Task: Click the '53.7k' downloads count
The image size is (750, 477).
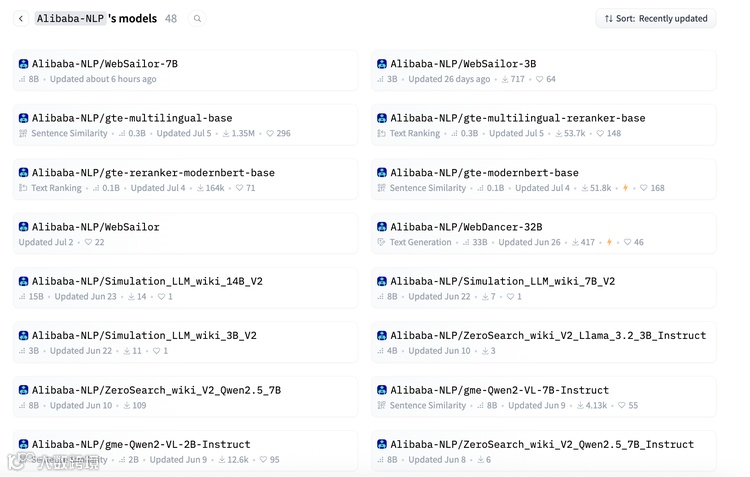Action: [574, 133]
